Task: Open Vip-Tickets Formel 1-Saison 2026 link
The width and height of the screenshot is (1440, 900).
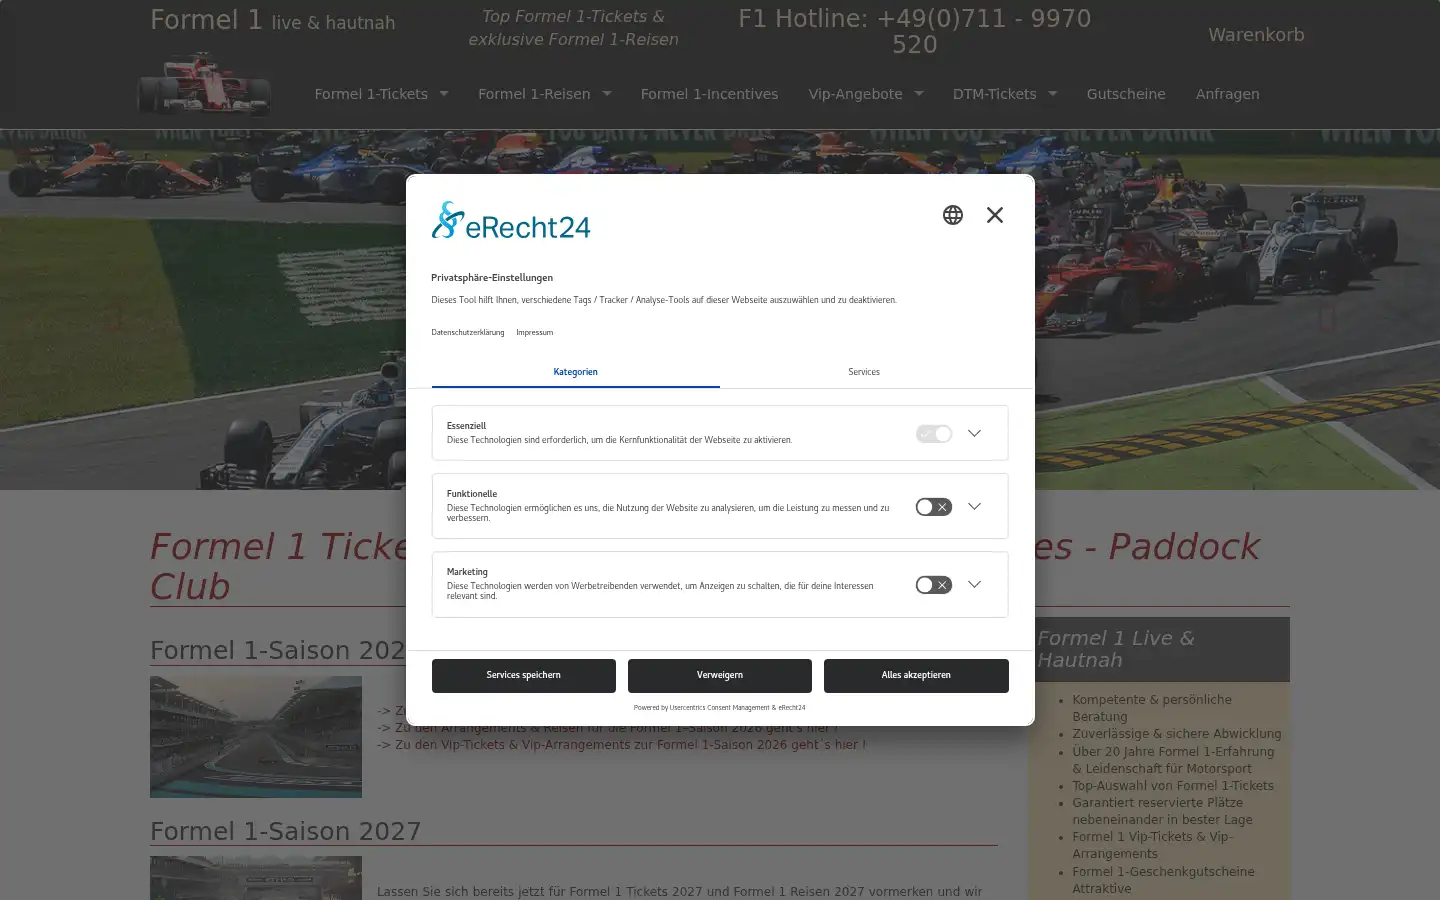Action: tap(621, 745)
